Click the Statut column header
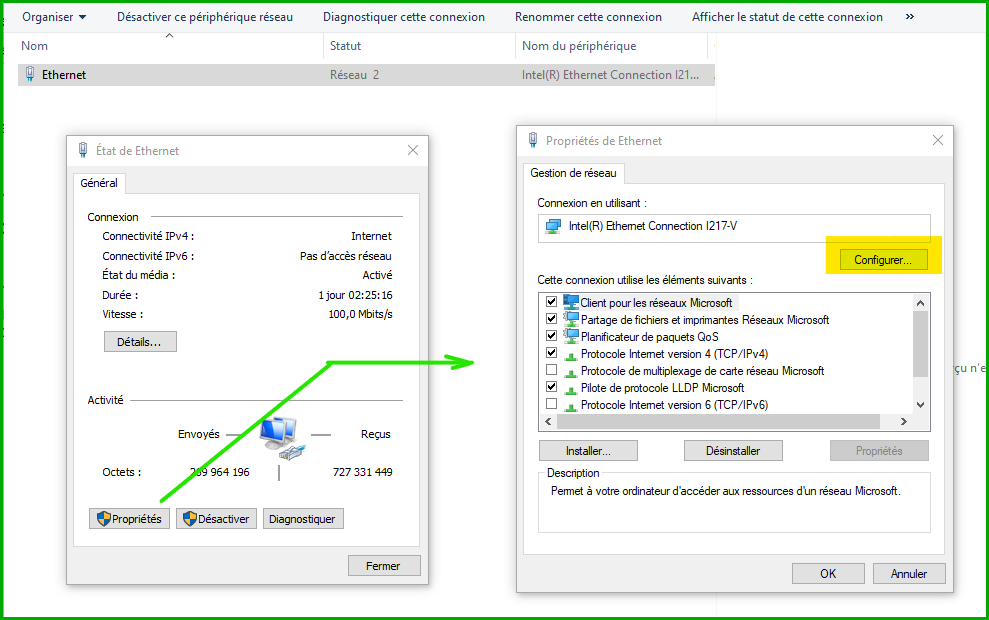Image resolution: width=989 pixels, height=620 pixels. [346, 46]
